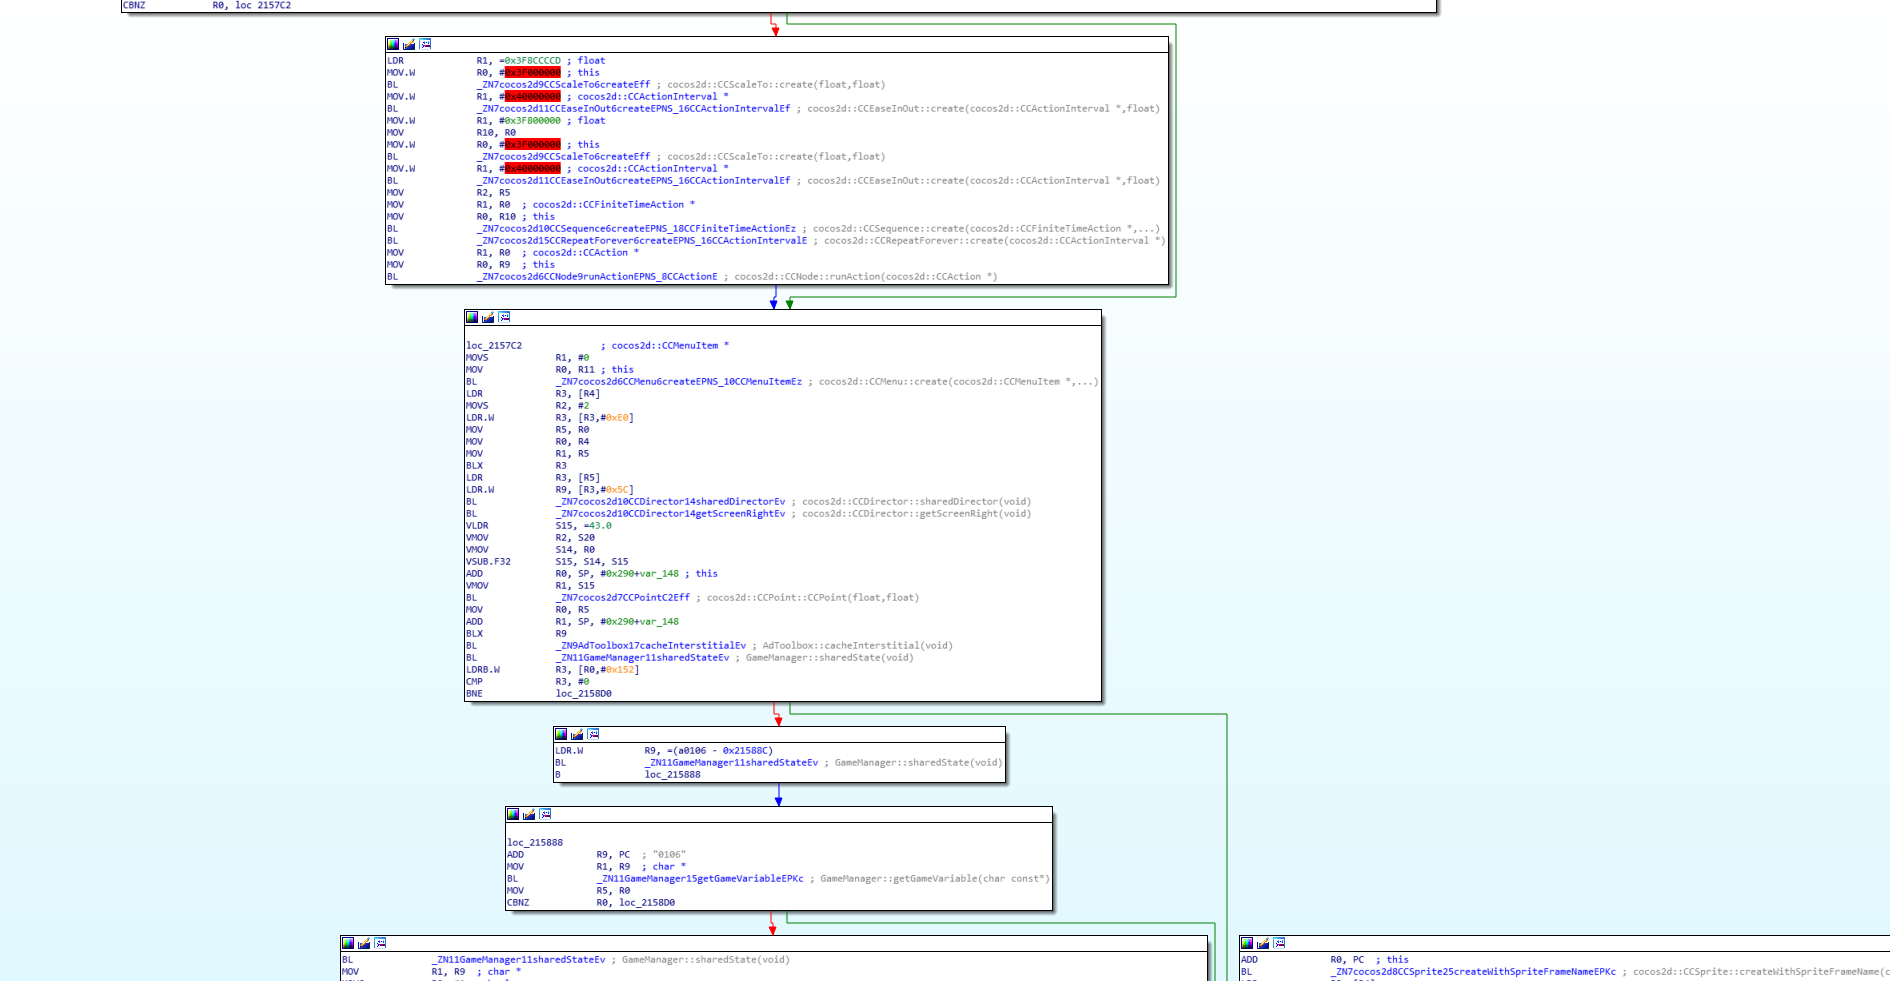Click the group nodes icon on the CCScaleTo node
1890x981 pixels.
[x=425, y=44]
